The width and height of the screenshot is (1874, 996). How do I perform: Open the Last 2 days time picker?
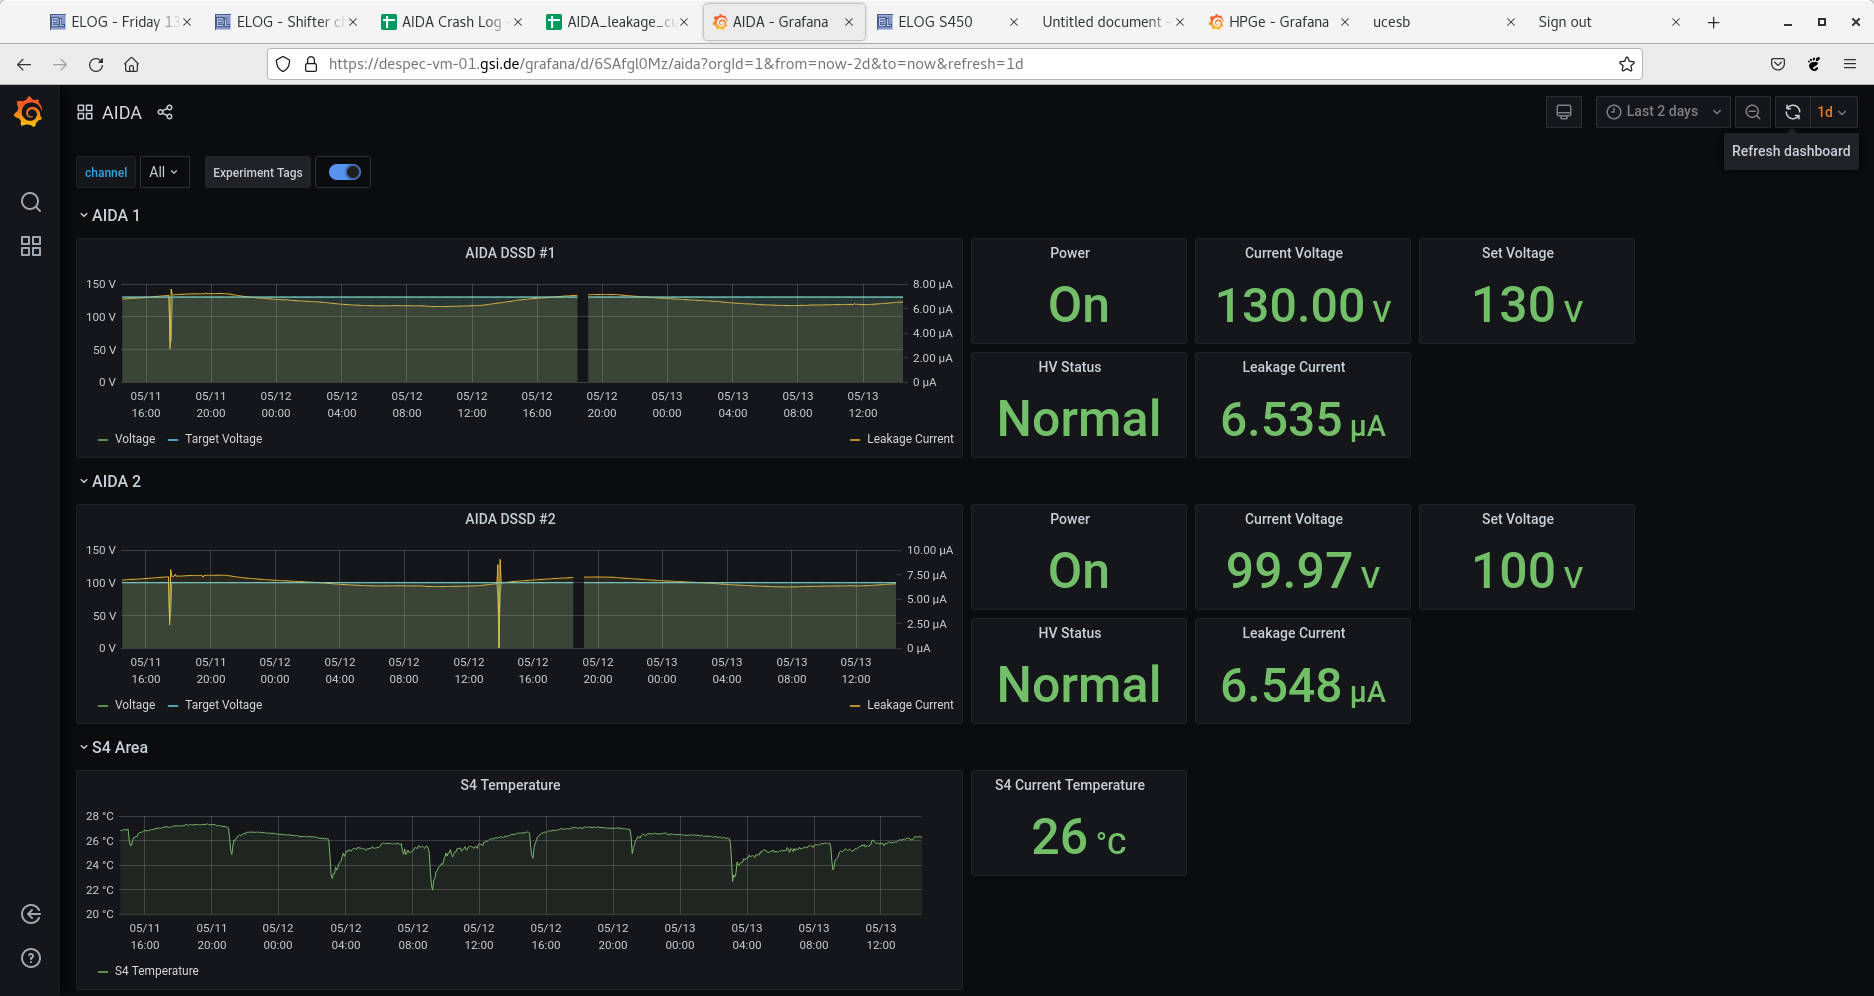click(x=1663, y=112)
